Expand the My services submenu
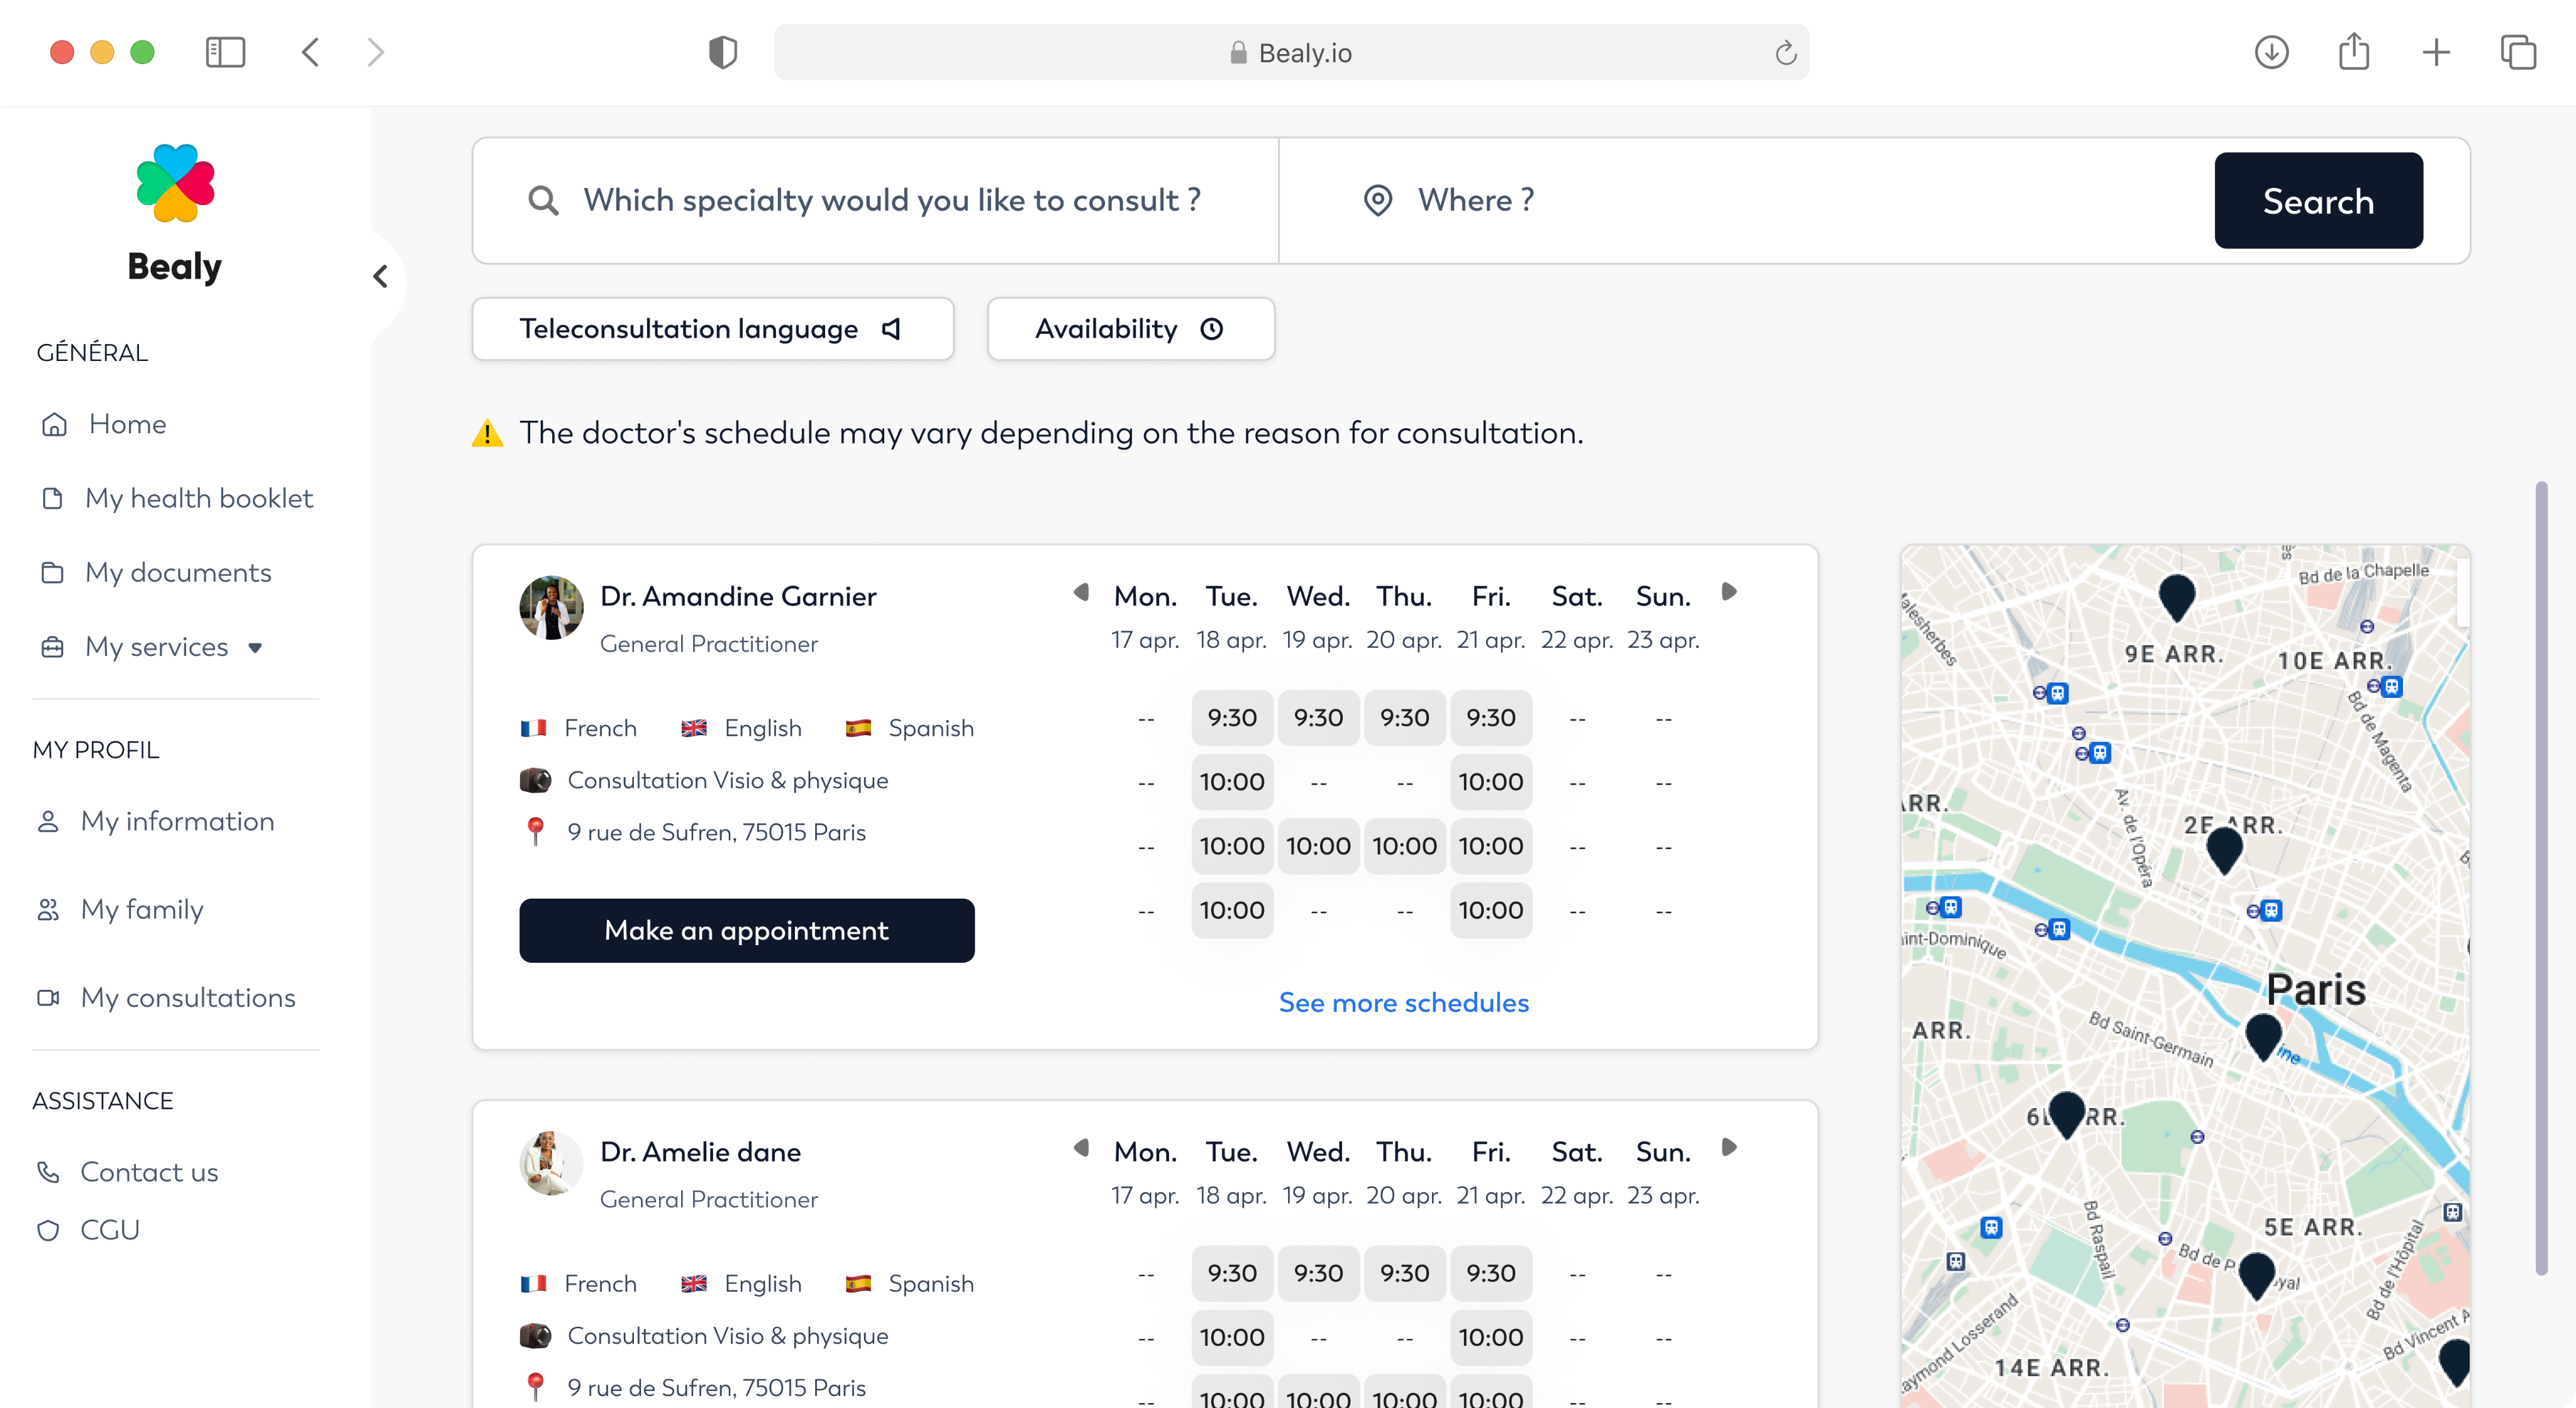Screen dimensions: 2576x1408 (255, 647)
